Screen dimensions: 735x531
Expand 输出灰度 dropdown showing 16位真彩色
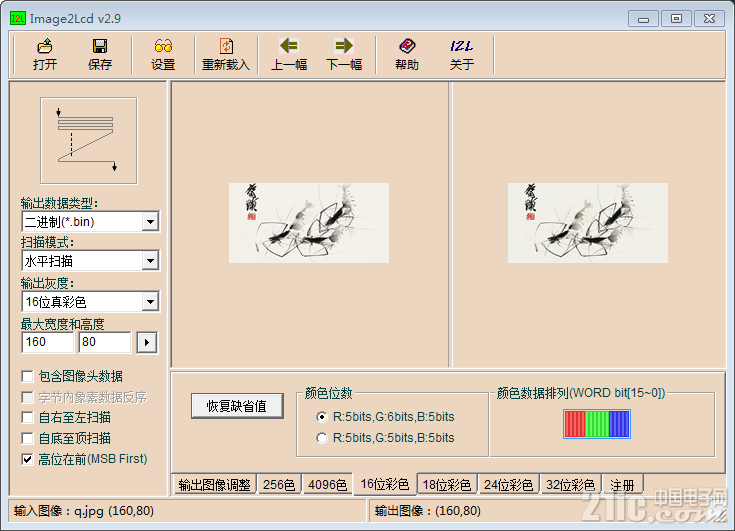click(x=150, y=302)
